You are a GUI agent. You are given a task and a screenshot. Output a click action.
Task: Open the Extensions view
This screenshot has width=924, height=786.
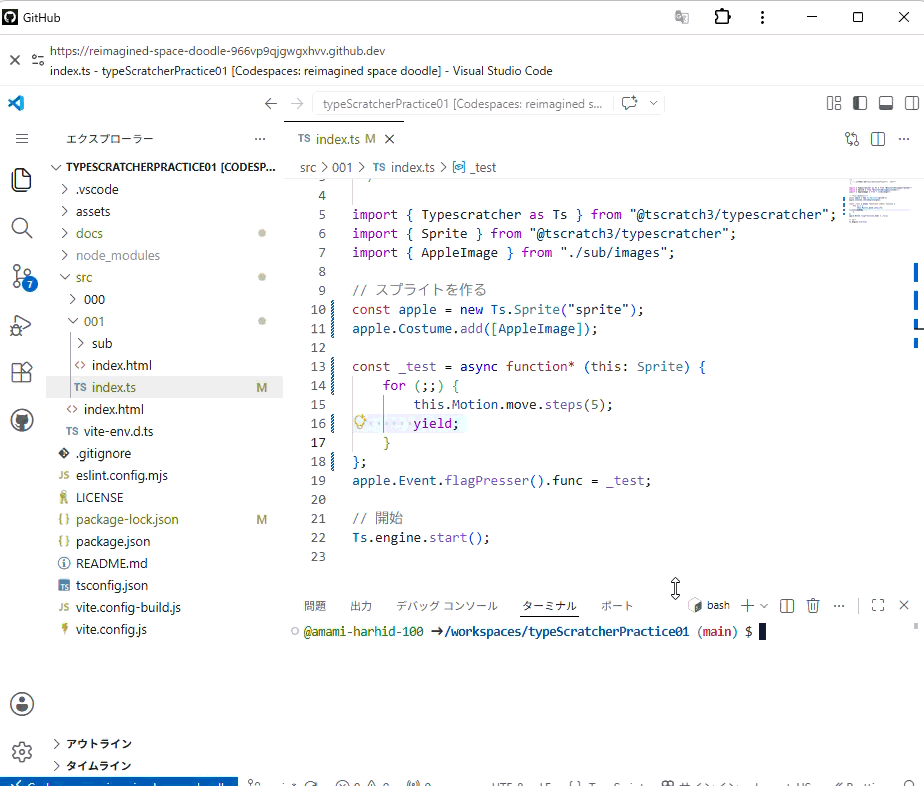pyautogui.click(x=22, y=372)
